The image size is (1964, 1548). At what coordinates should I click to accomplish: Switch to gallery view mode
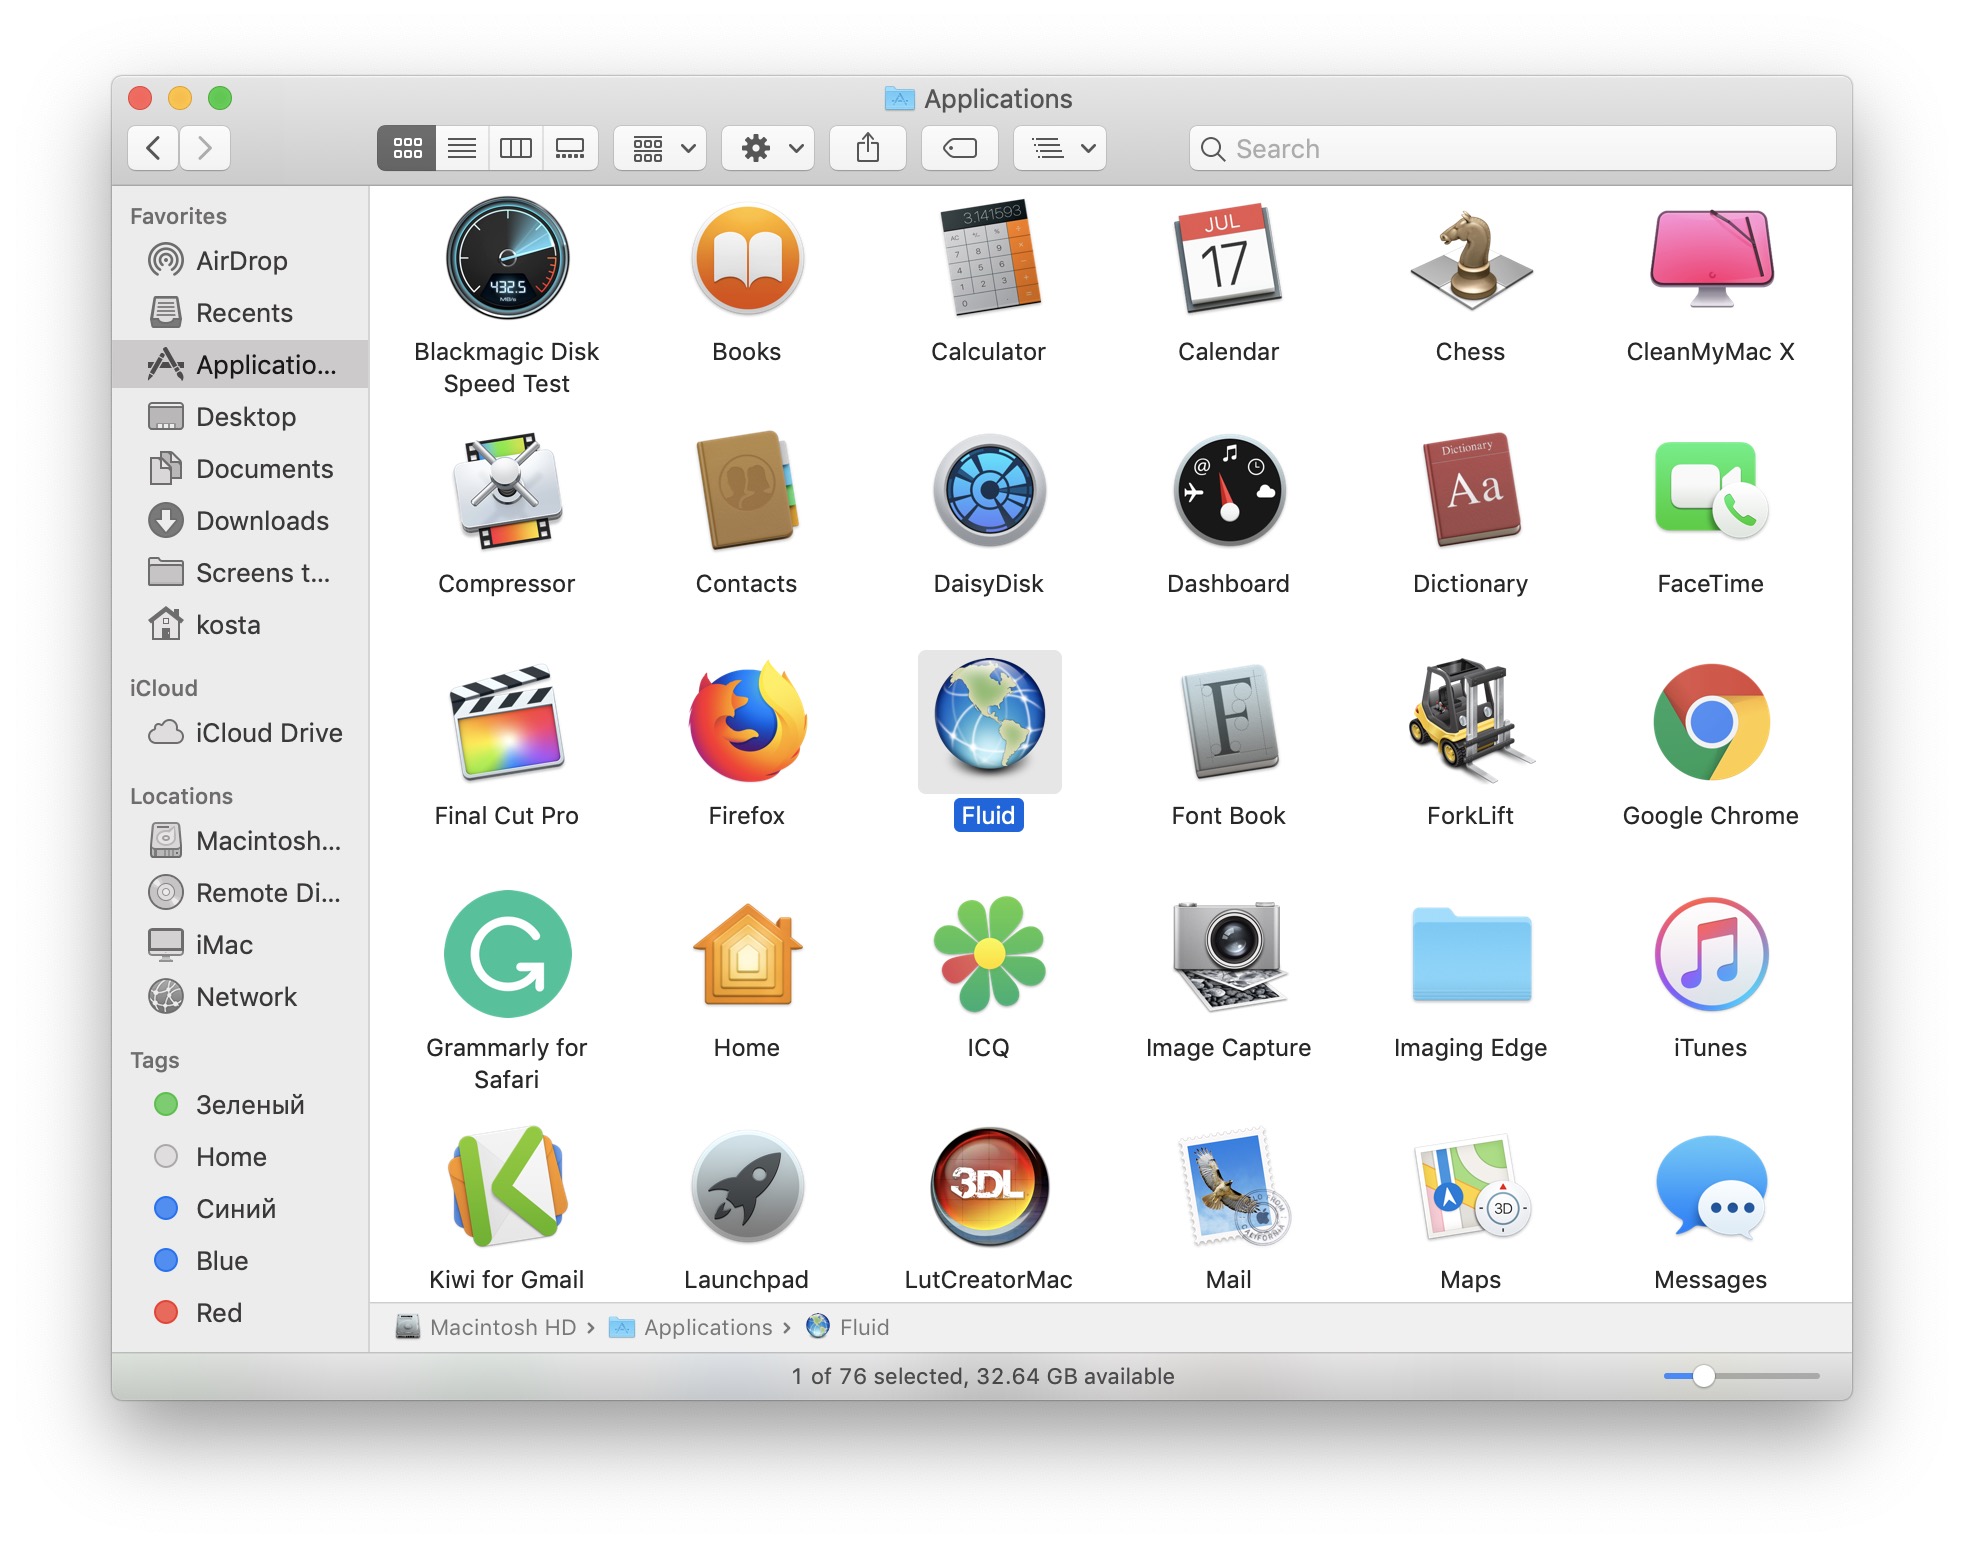570,148
